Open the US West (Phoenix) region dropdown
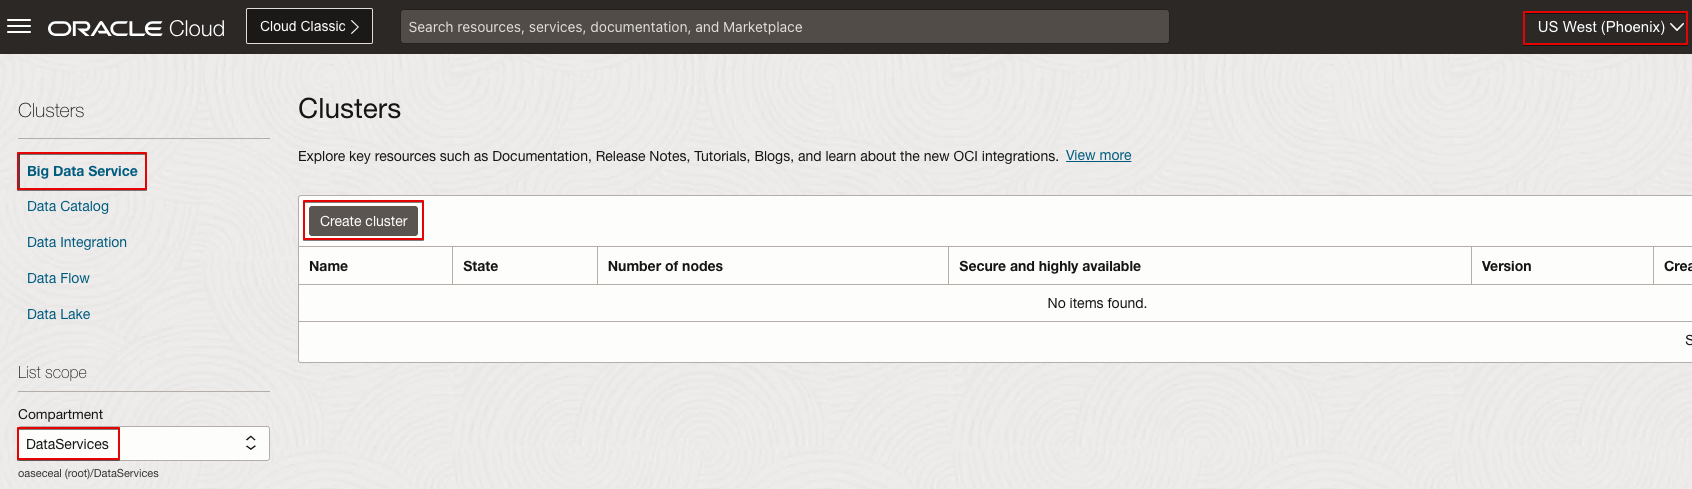Viewport: 1692px width, 489px height. pyautogui.click(x=1604, y=27)
